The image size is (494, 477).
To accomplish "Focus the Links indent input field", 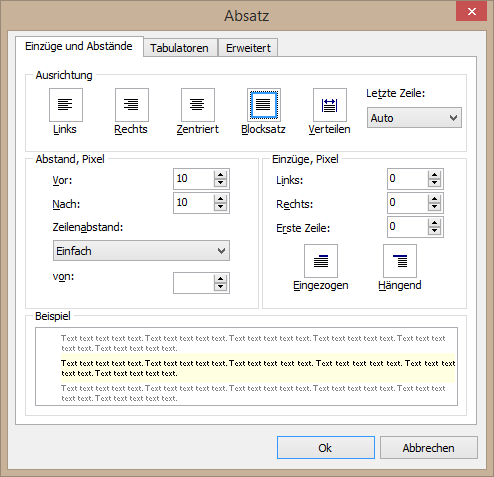I will pos(408,179).
